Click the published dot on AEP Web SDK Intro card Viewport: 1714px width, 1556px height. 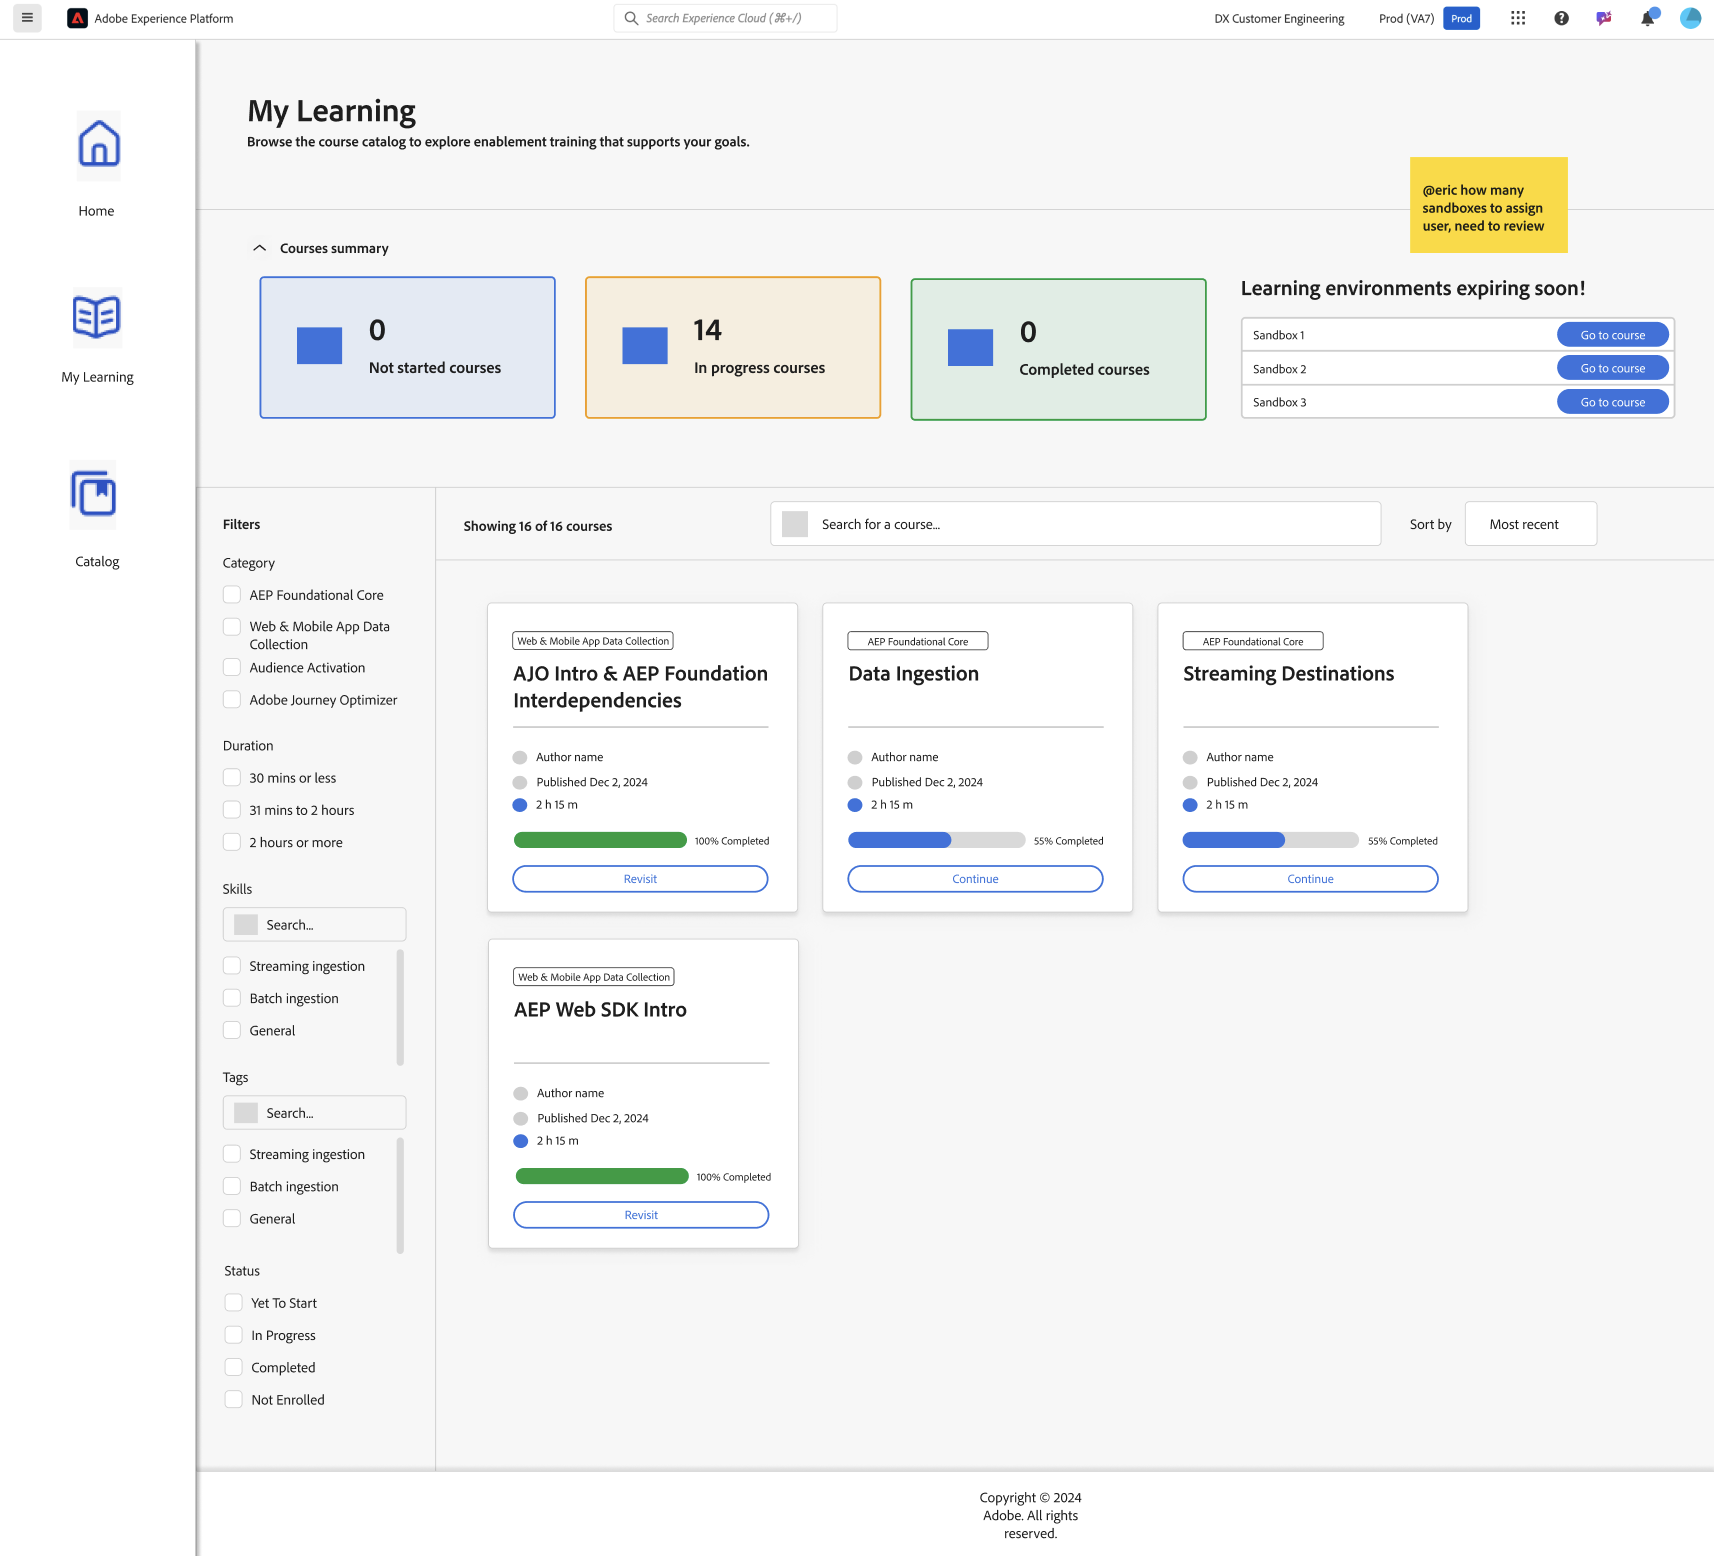pyautogui.click(x=521, y=1118)
